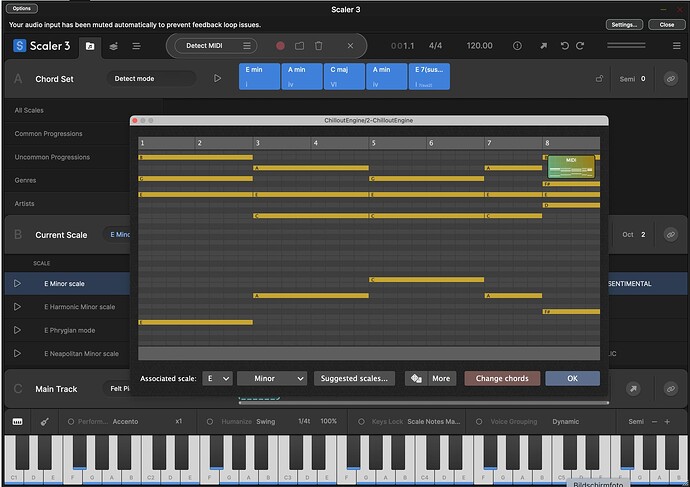Click the folder icon next to record

(x=299, y=46)
